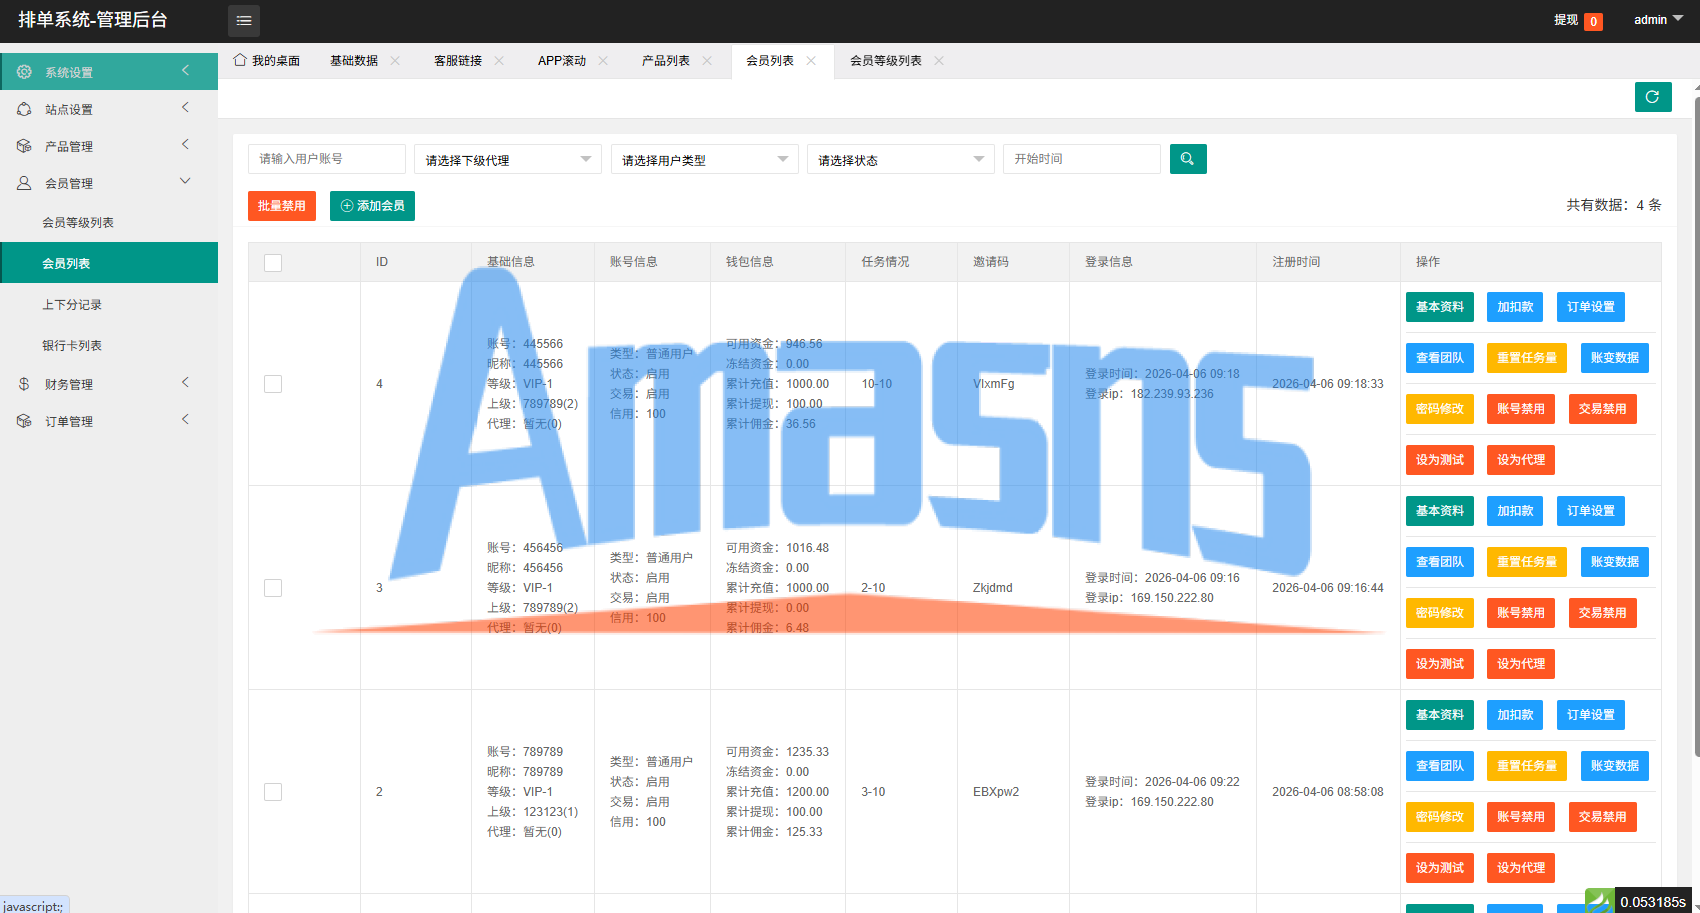Open the admin user dropdown

click(1658, 20)
